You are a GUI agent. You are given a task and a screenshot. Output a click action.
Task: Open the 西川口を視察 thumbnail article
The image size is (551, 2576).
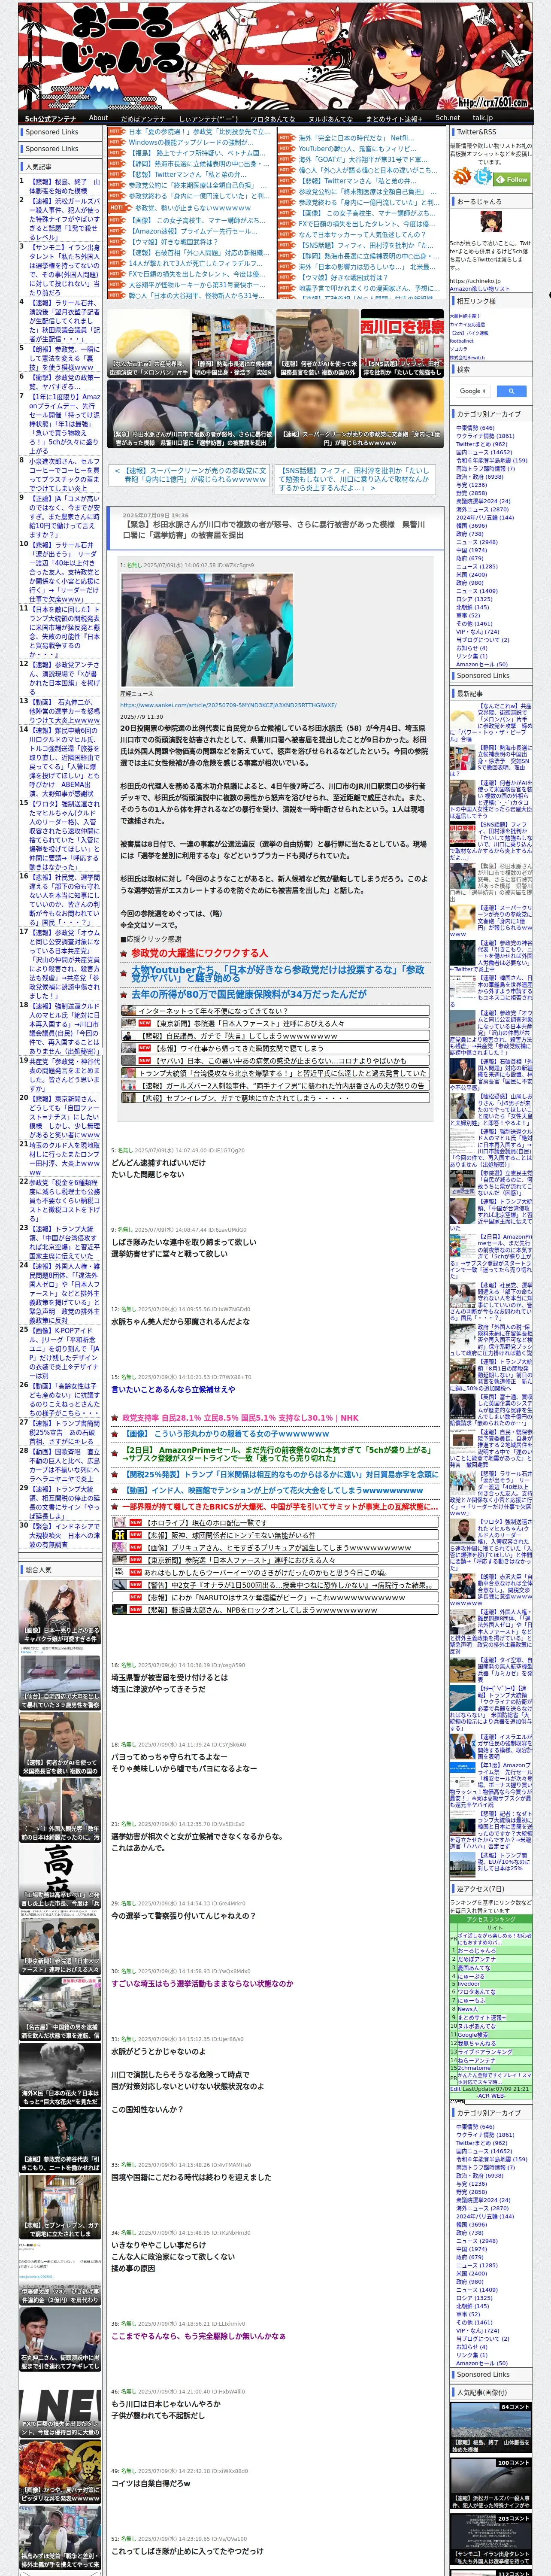tap(402, 343)
